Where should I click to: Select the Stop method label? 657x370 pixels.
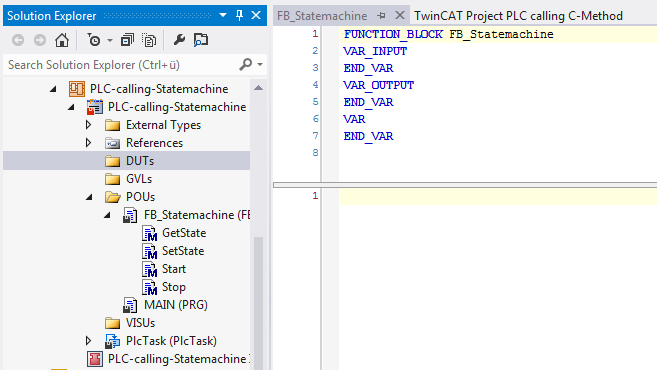point(174,287)
